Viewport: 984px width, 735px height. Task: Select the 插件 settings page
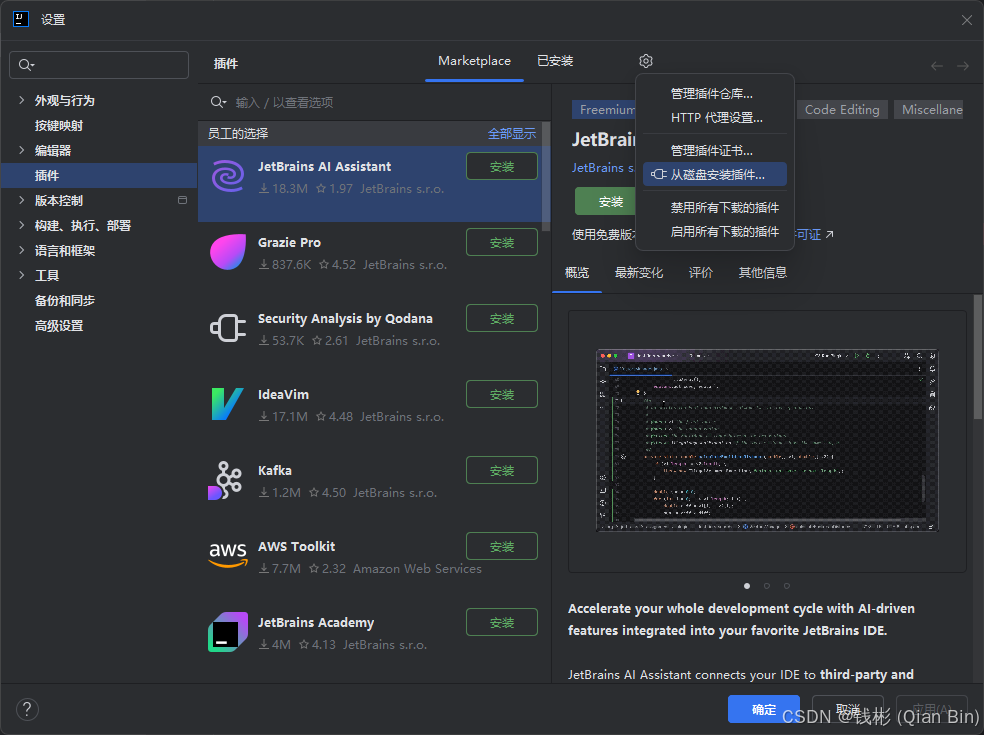click(99, 175)
